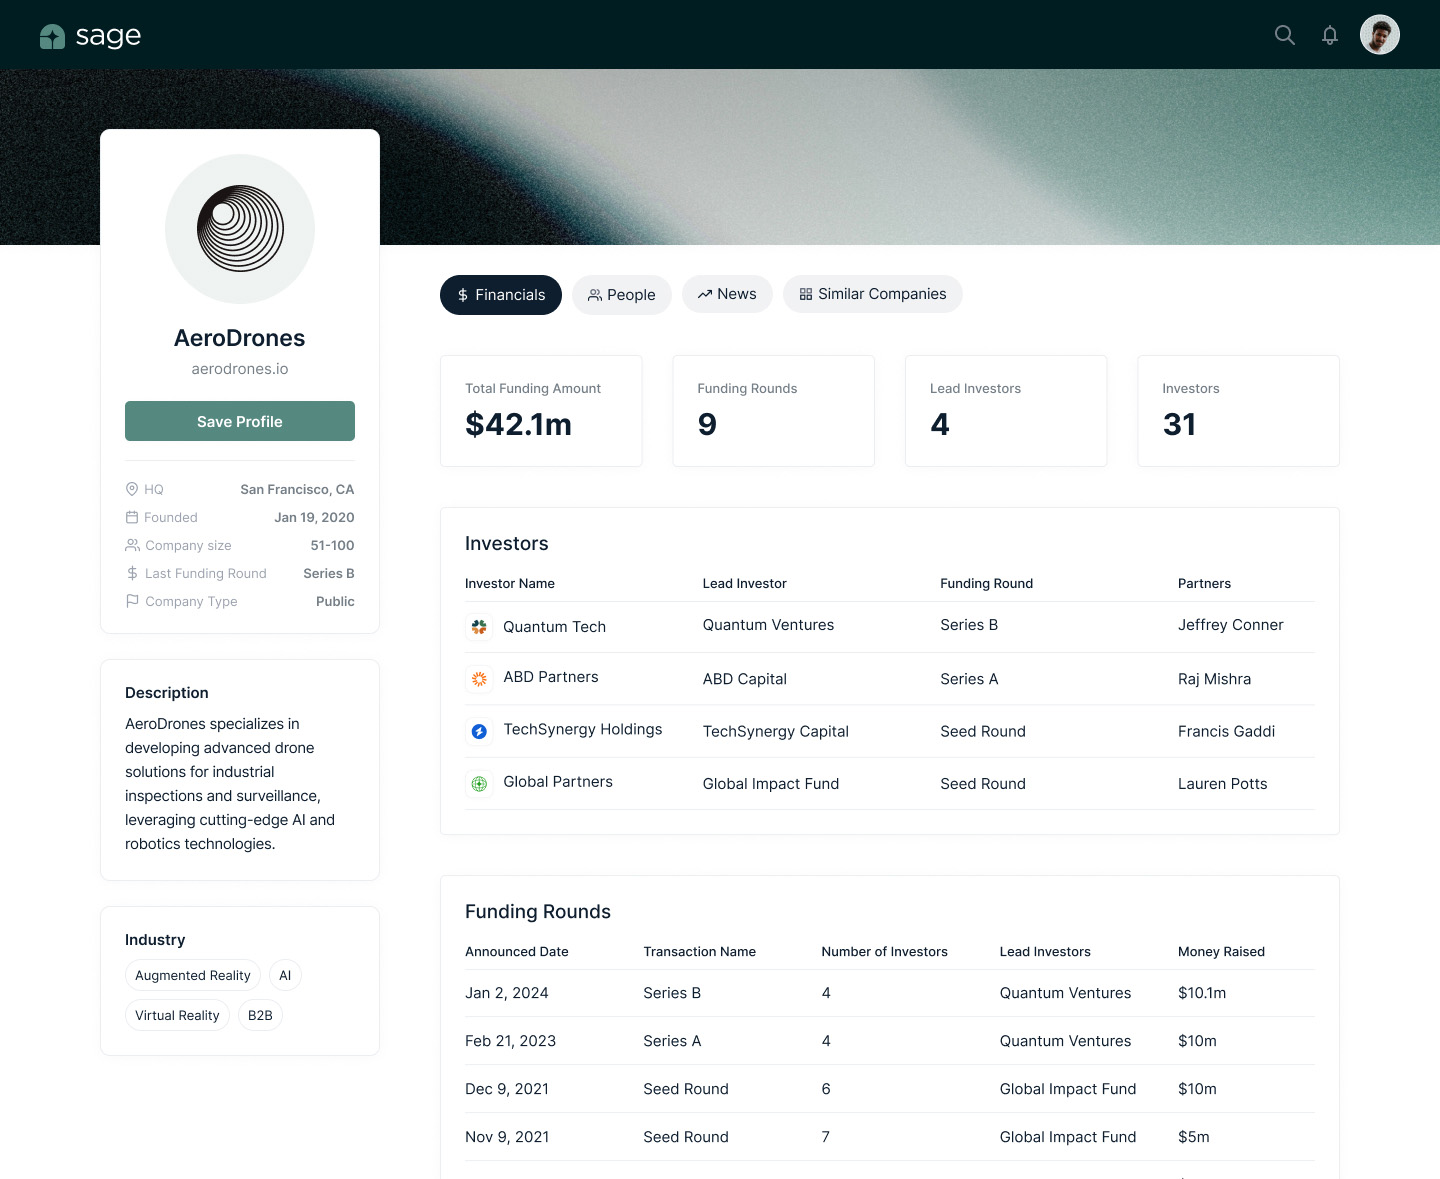Select the Virtual Reality industry tag
Image resolution: width=1440 pixels, height=1179 pixels.
point(177,1015)
